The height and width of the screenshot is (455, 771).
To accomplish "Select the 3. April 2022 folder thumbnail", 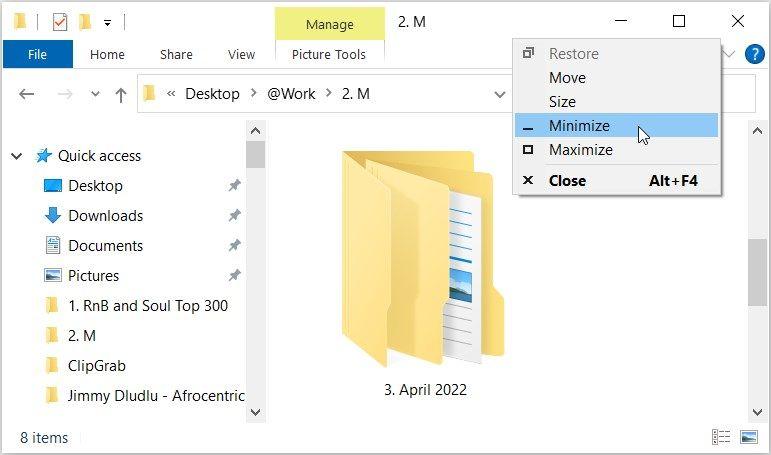I will pos(423,259).
